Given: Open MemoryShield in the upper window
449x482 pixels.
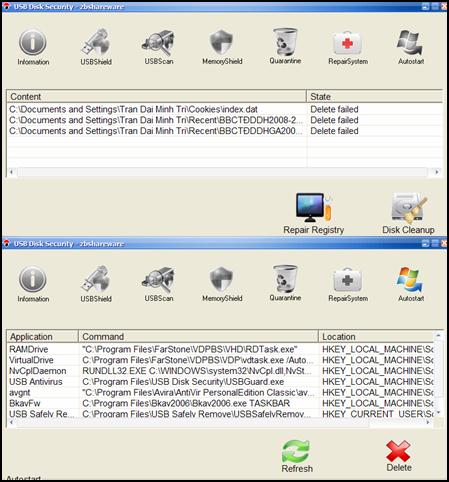Looking at the screenshot, I should point(222,47).
